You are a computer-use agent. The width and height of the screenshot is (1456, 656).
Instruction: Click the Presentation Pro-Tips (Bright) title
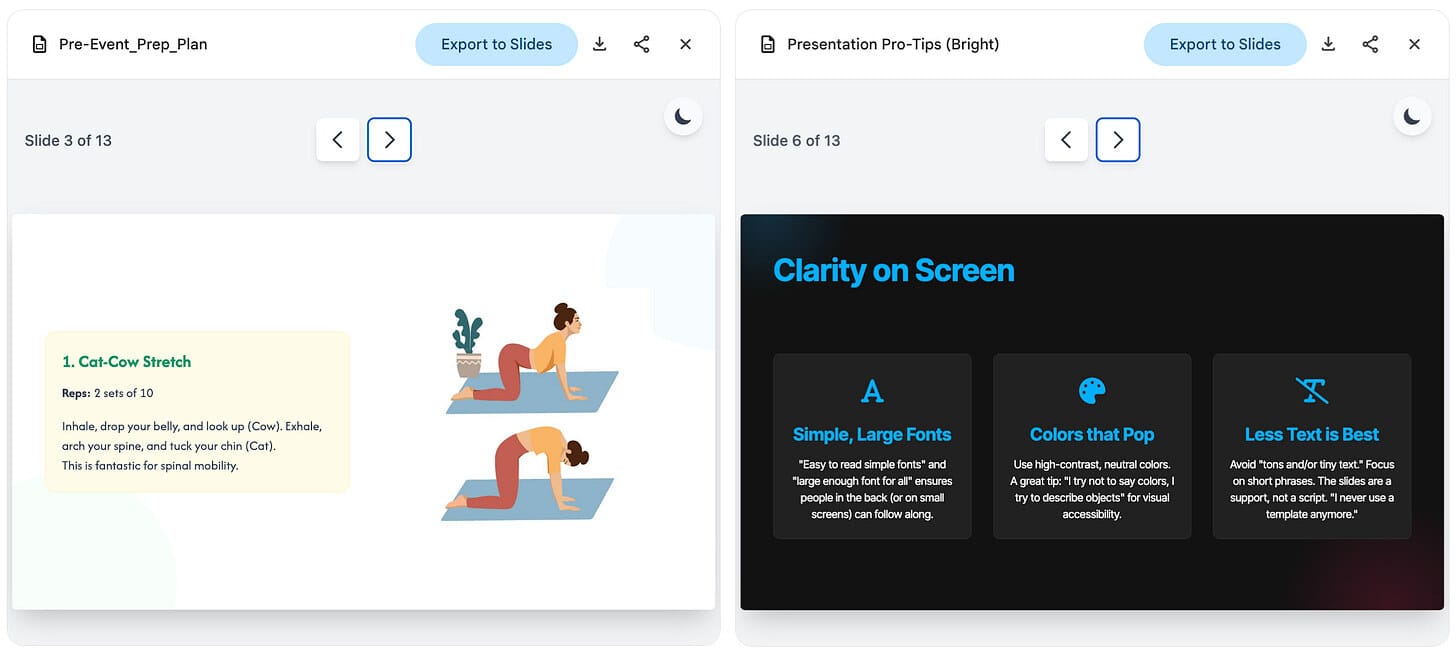tap(893, 44)
